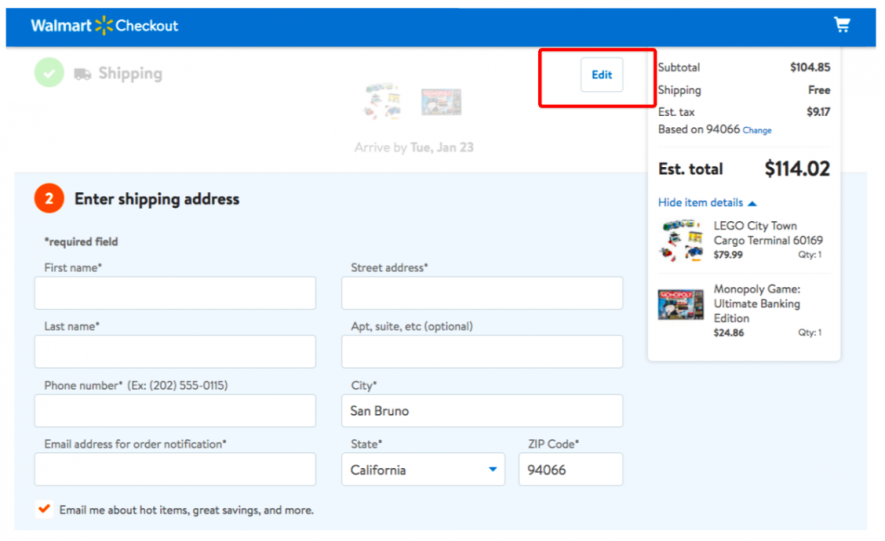Click the Est. total amount $114.02
The width and height of the screenshot is (885, 541).
pos(797,169)
